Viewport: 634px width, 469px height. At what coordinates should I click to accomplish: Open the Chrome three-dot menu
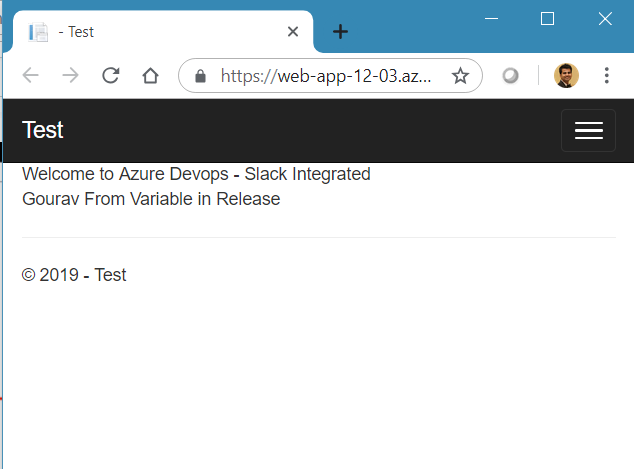coord(607,76)
